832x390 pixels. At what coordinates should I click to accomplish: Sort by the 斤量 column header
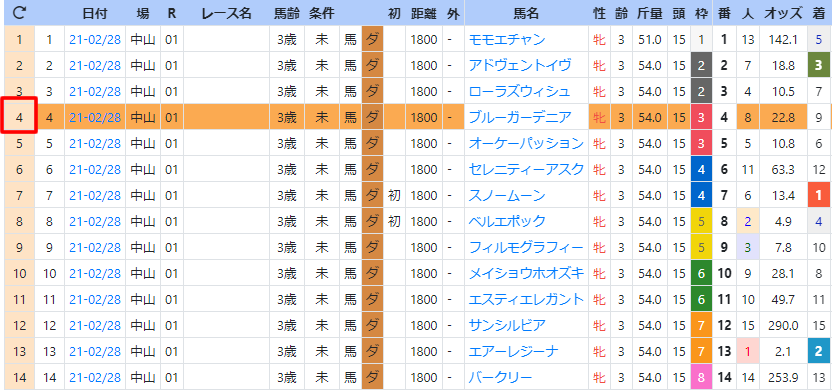650,13
